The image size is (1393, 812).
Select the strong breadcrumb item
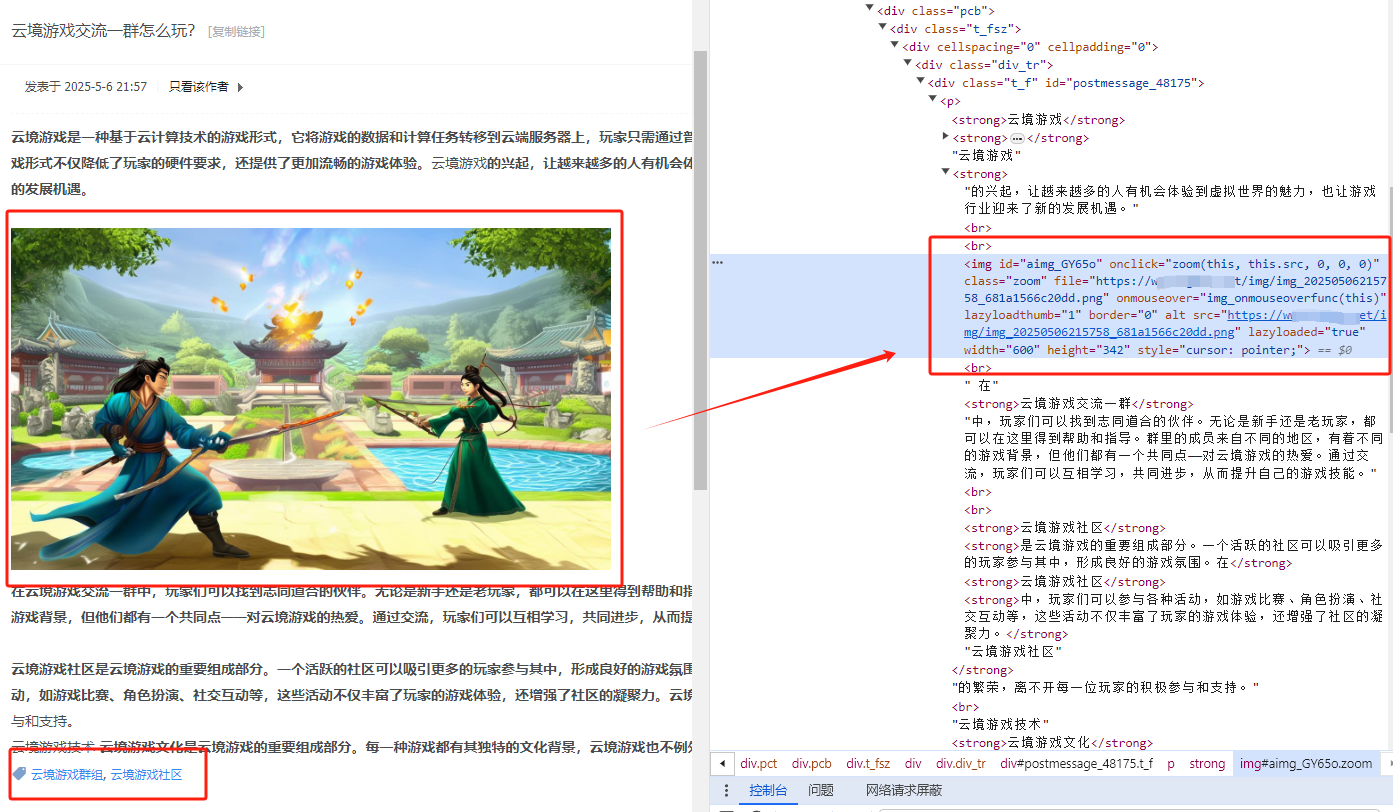pyautogui.click(x=1207, y=763)
